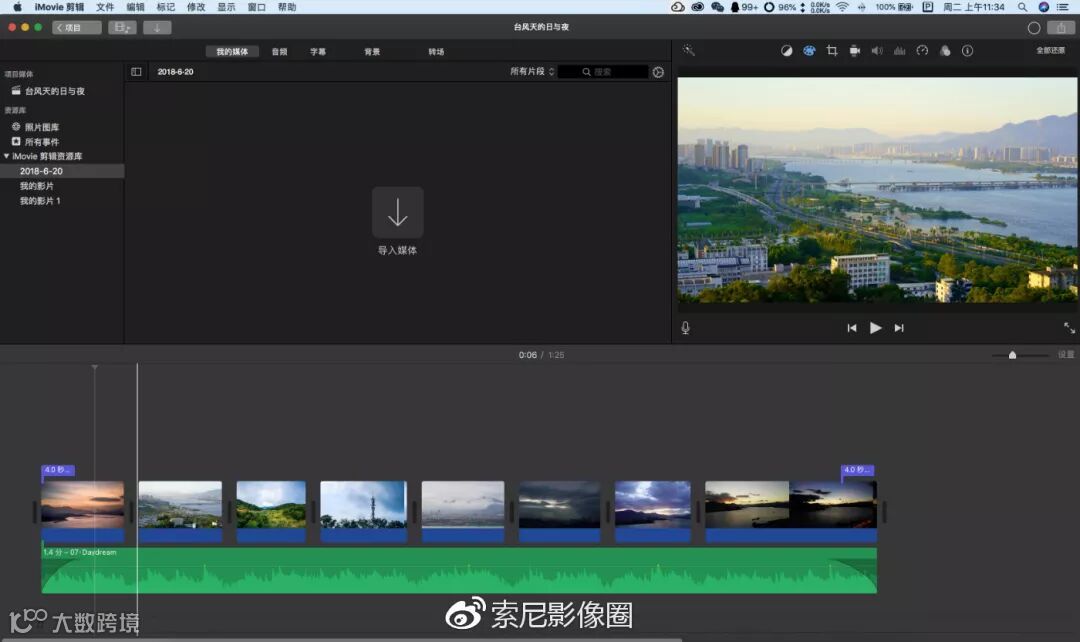Screen dimensions: 1080x642
Task: Click the magic wand auto-enhance icon
Action: (x=688, y=50)
